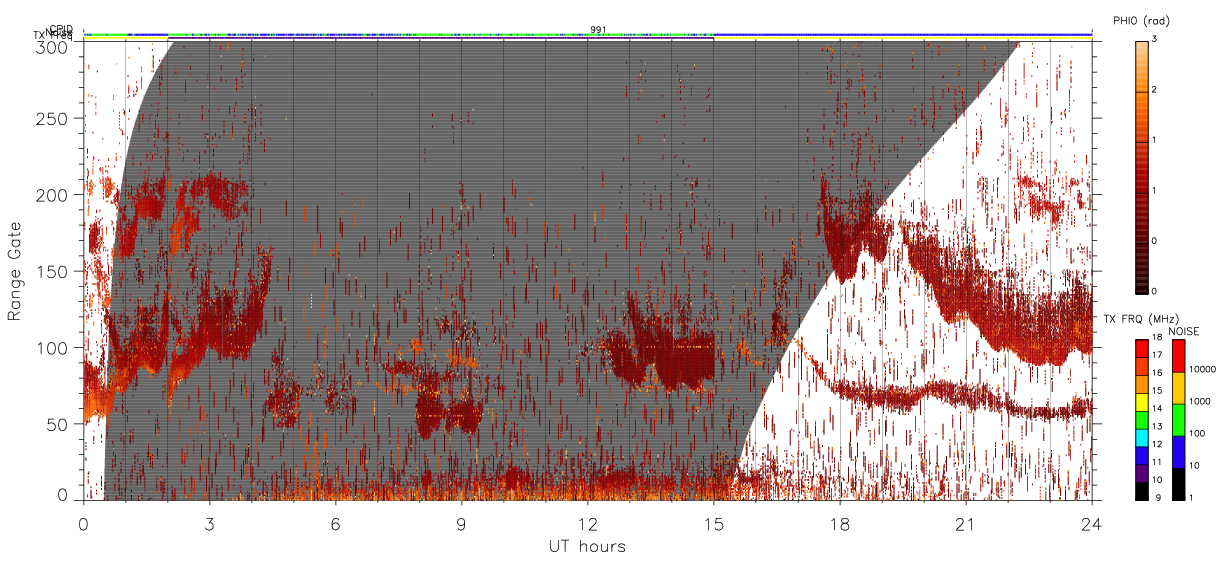Click the red 17–18 MHz TX FRQ swatch
1228x567 pixels.
1141,349
